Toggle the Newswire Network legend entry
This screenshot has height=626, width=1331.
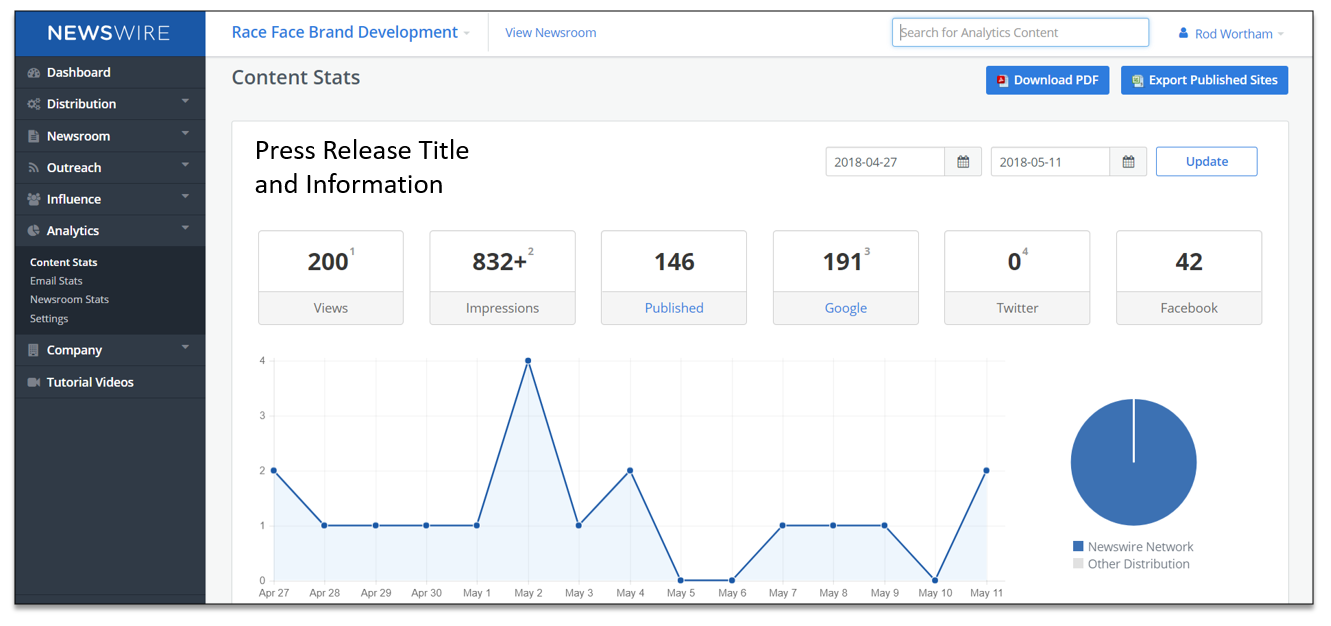click(x=1133, y=547)
